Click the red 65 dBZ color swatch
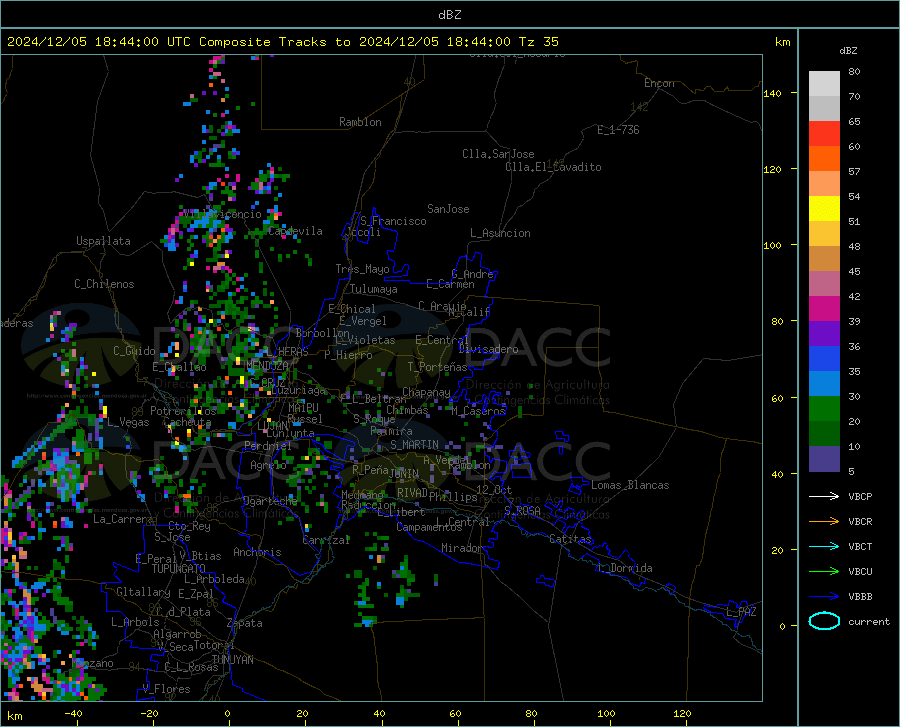The width and height of the screenshot is (900, 727). [824, 134]
